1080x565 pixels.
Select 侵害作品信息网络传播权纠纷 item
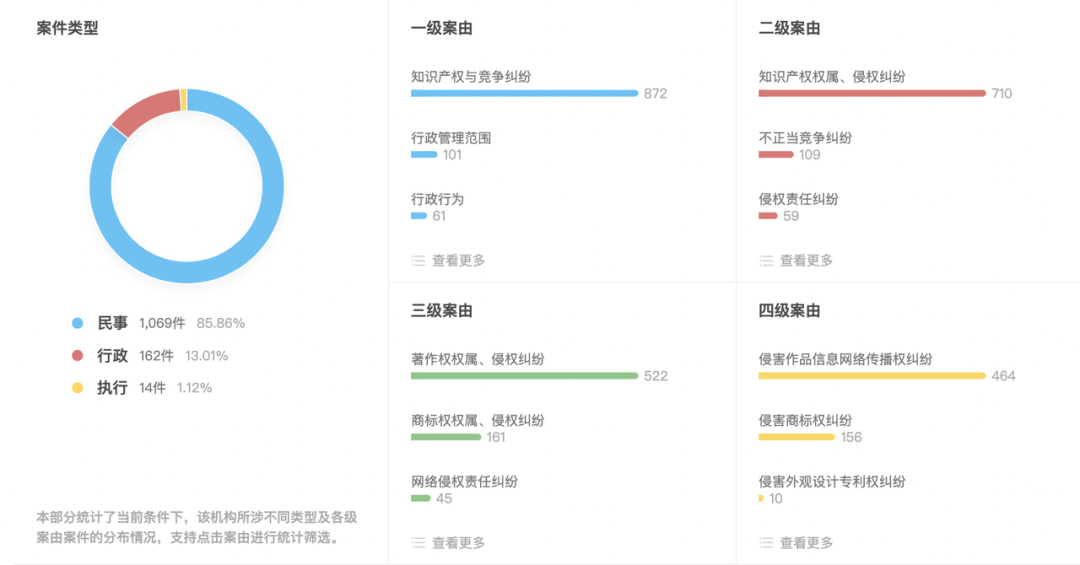pyautogui.click(x=846, y=359)
